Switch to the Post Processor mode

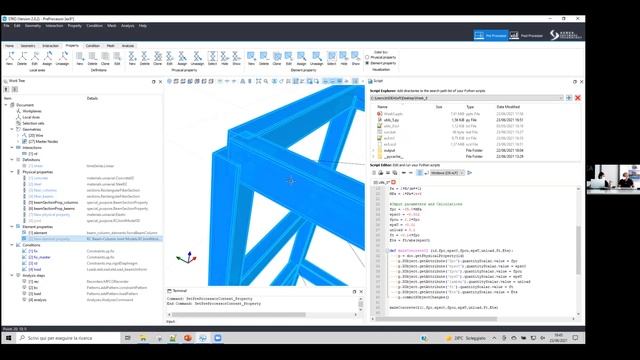[x=527, y=36]
